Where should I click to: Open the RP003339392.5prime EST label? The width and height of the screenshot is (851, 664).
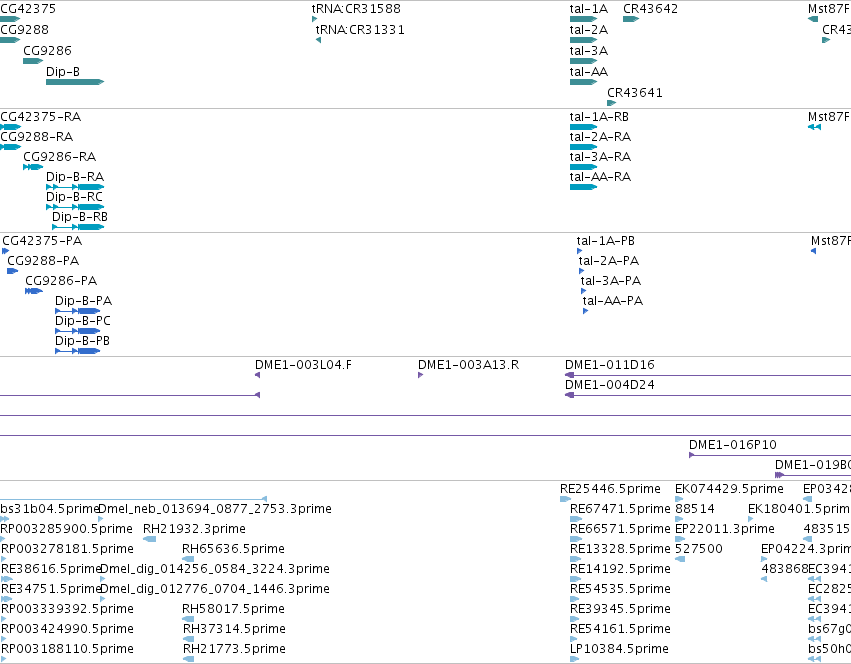coord(67,610)
